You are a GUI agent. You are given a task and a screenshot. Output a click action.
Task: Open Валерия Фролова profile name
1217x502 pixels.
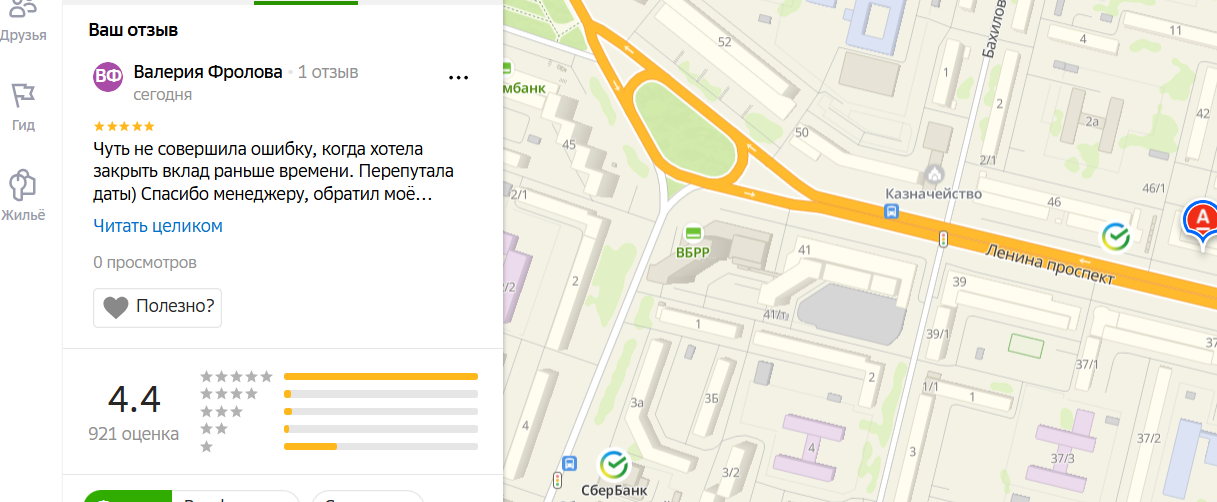click(208, 73)
